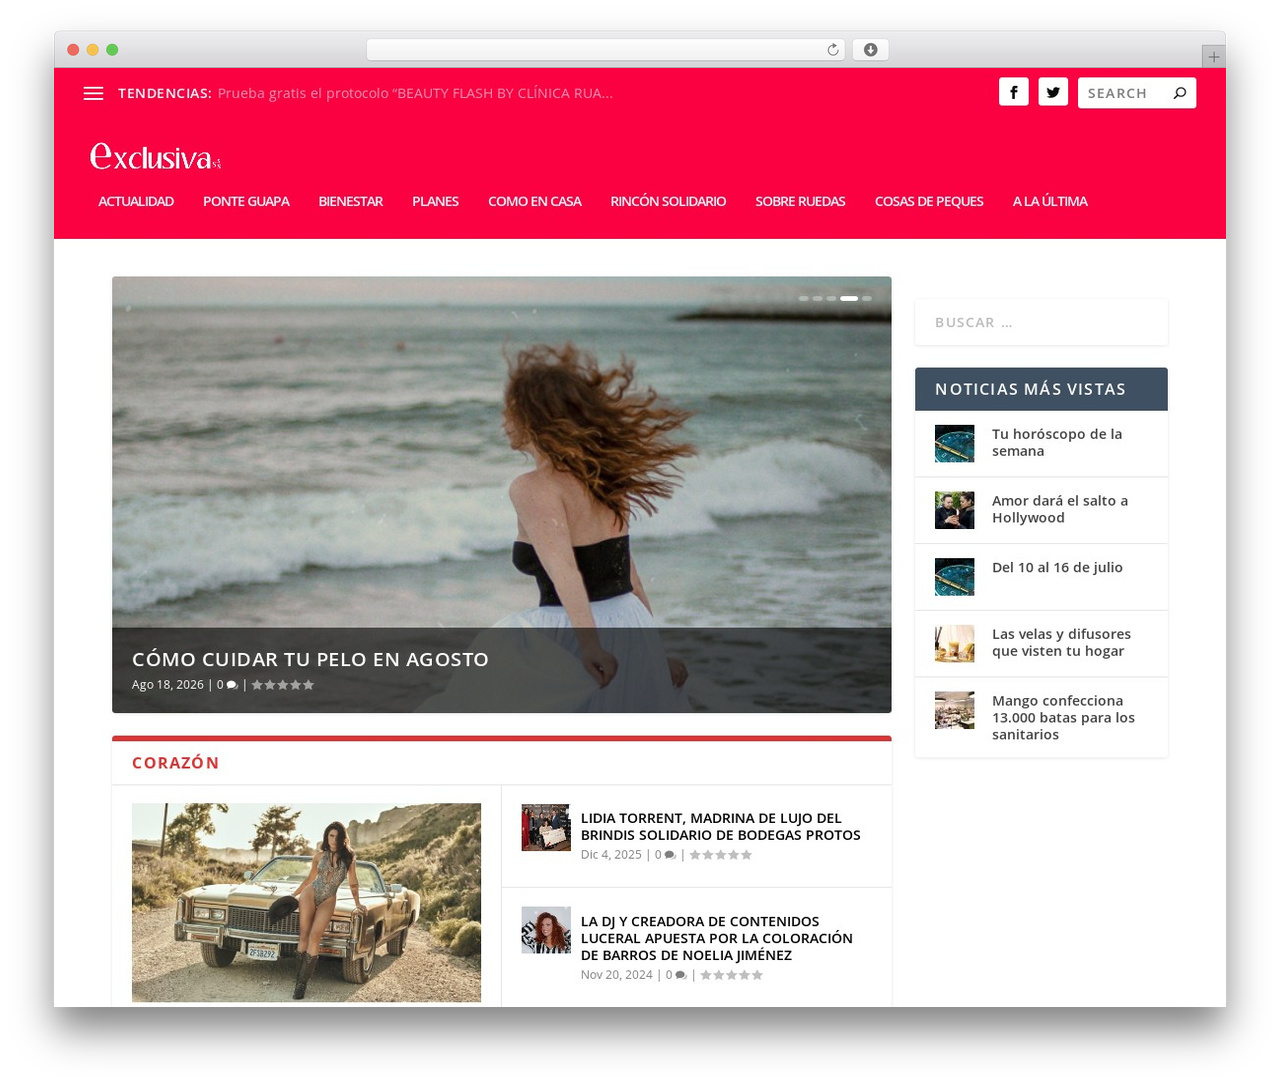Navigate to Rincón Solidario
Viewport: 1280px width, 1084px height.
pyautogui.click(x=668, y=201)
